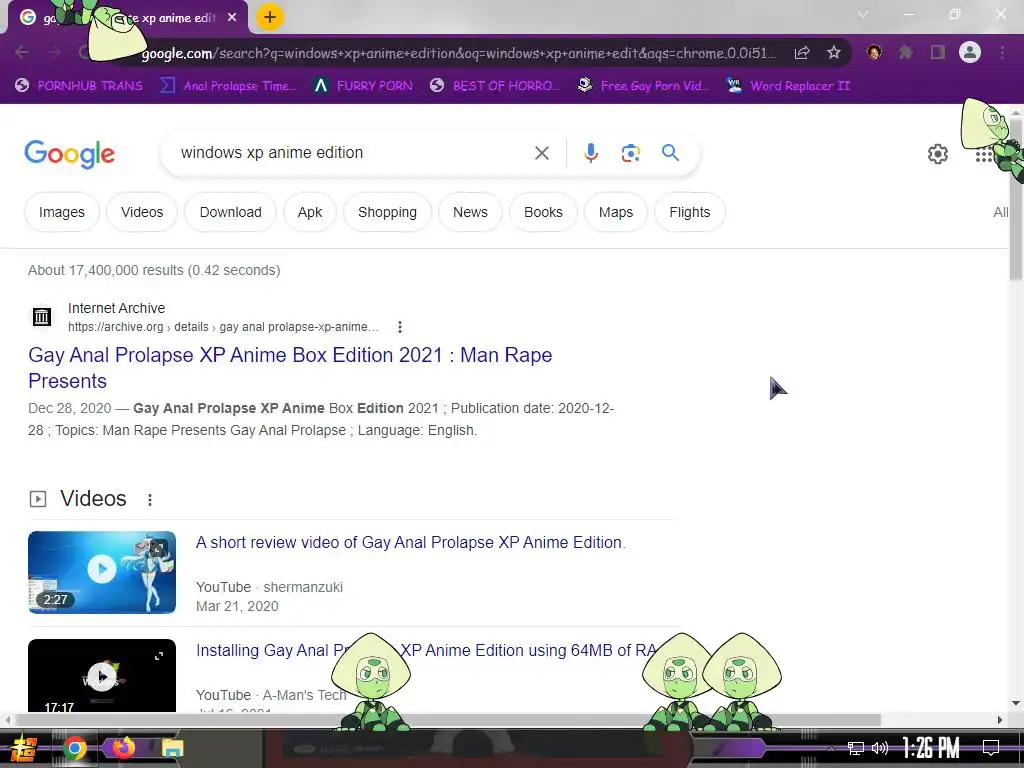Viewport: 1024px width, 768px height.
Task: Select the Apk filter chip
Action: tap(310, 212)
